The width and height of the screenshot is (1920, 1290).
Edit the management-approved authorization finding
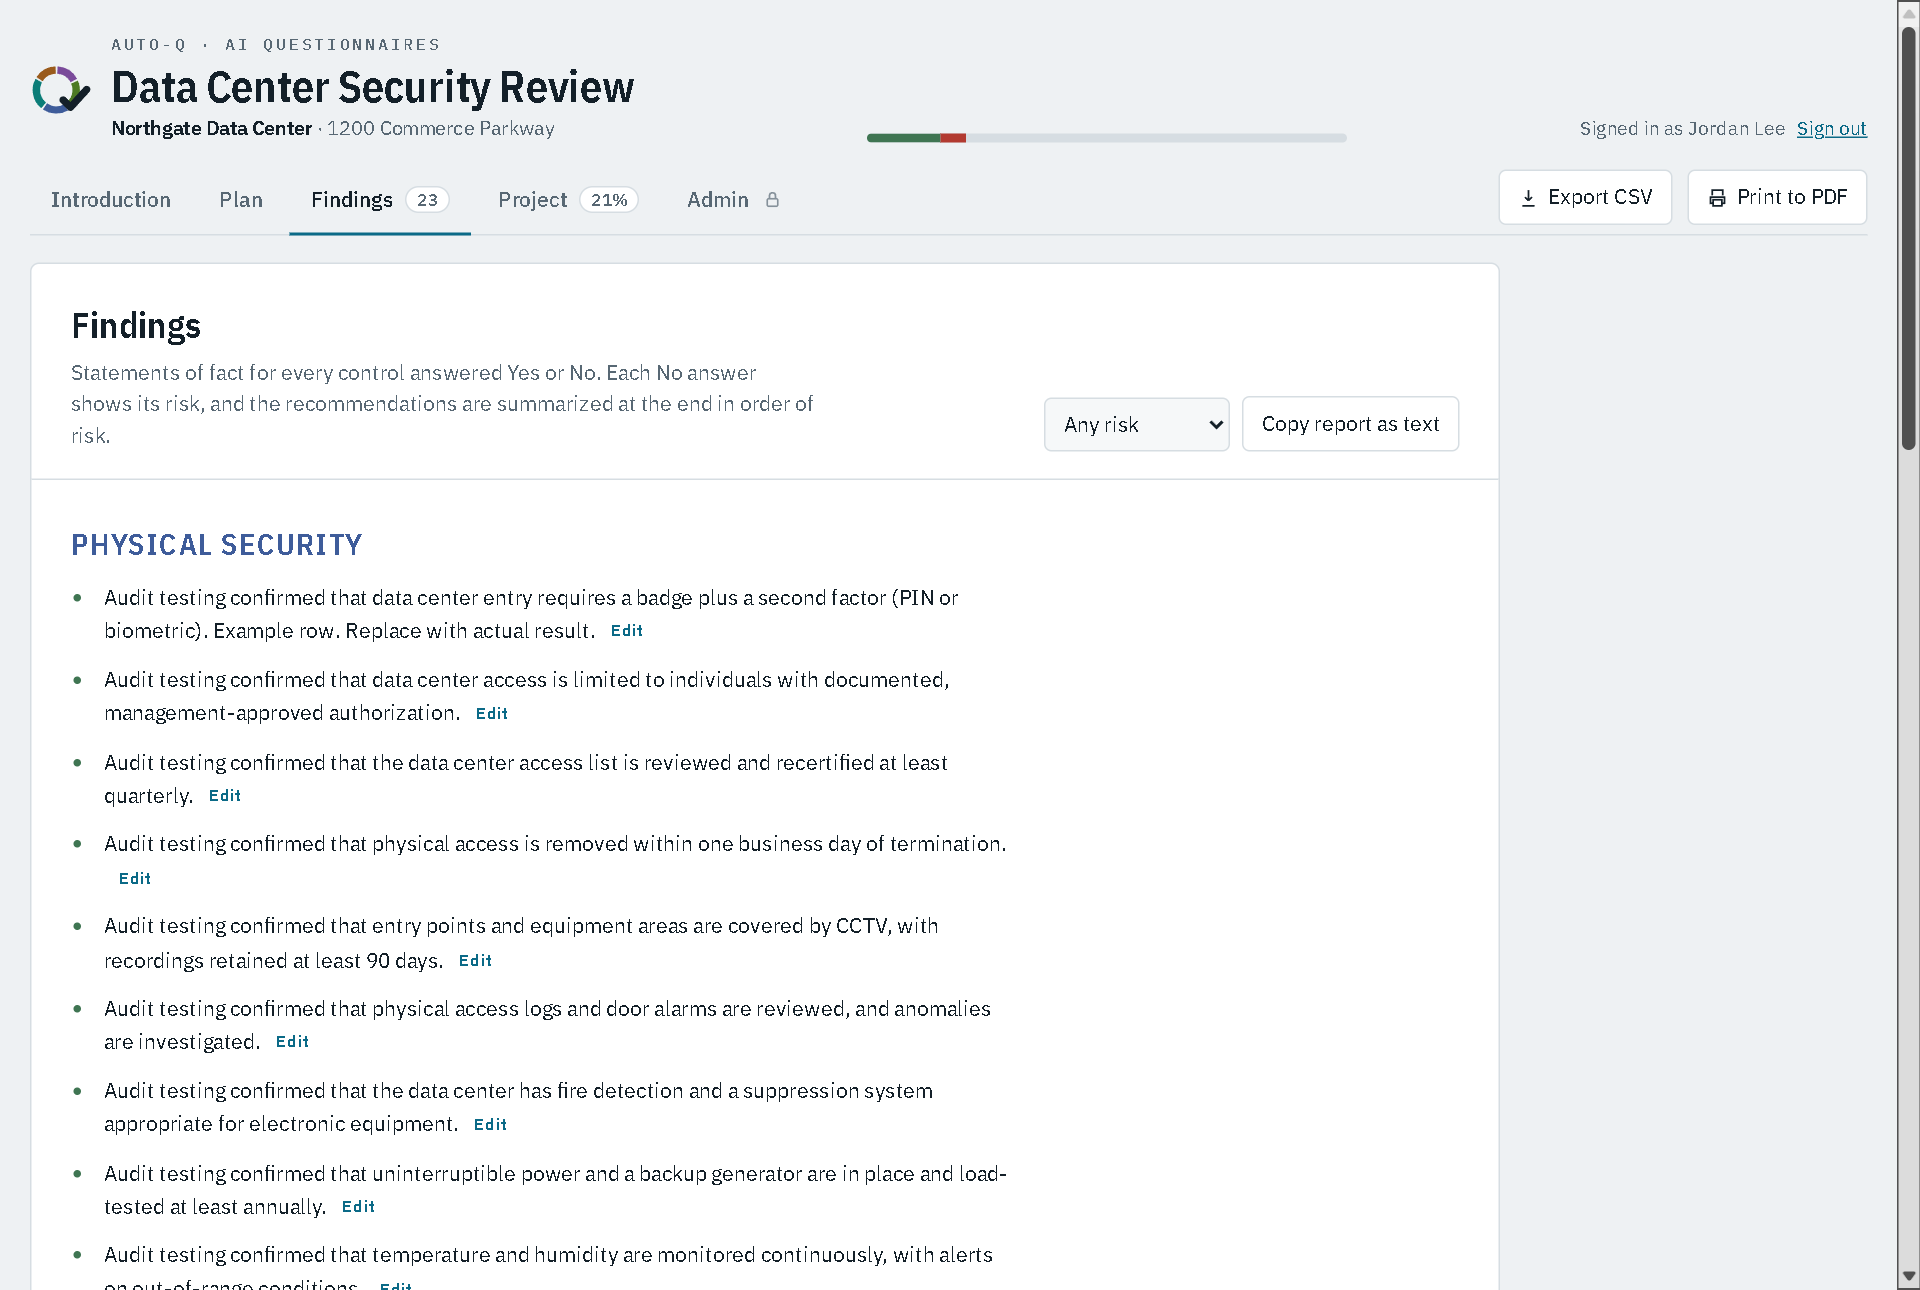coord(491,714)
